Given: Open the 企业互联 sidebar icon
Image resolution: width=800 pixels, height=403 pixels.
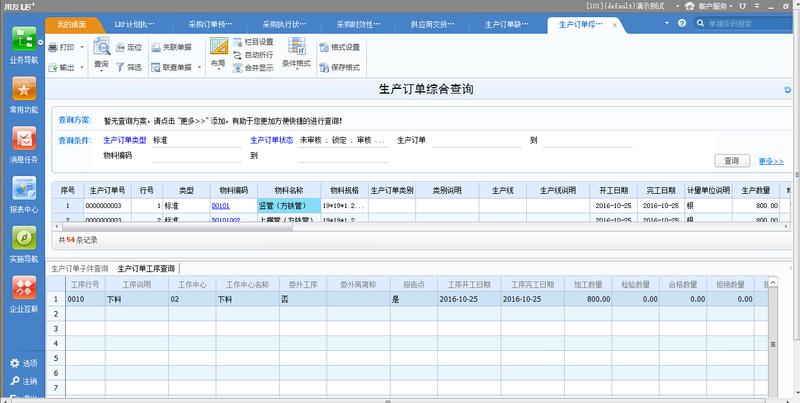Looking at the screenshot, I should click(x=24, y=288).
